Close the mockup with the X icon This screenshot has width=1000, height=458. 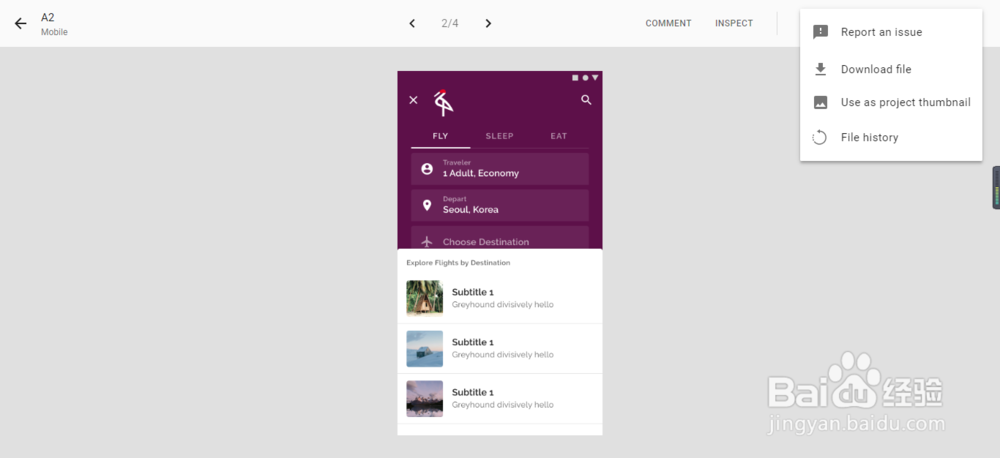click(413, 100)
